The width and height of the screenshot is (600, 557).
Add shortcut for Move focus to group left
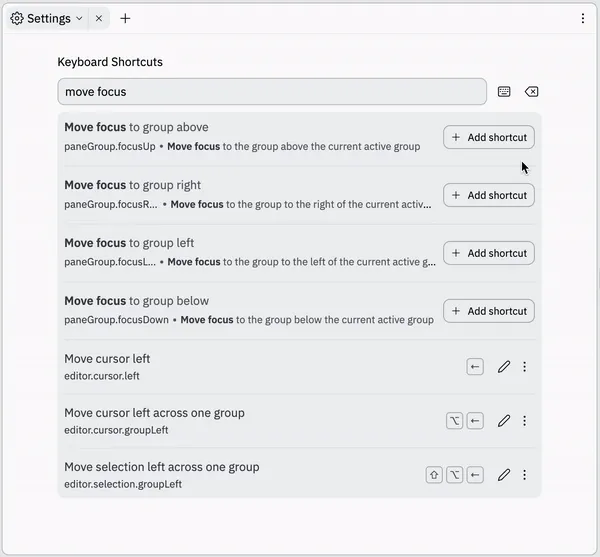489,253
